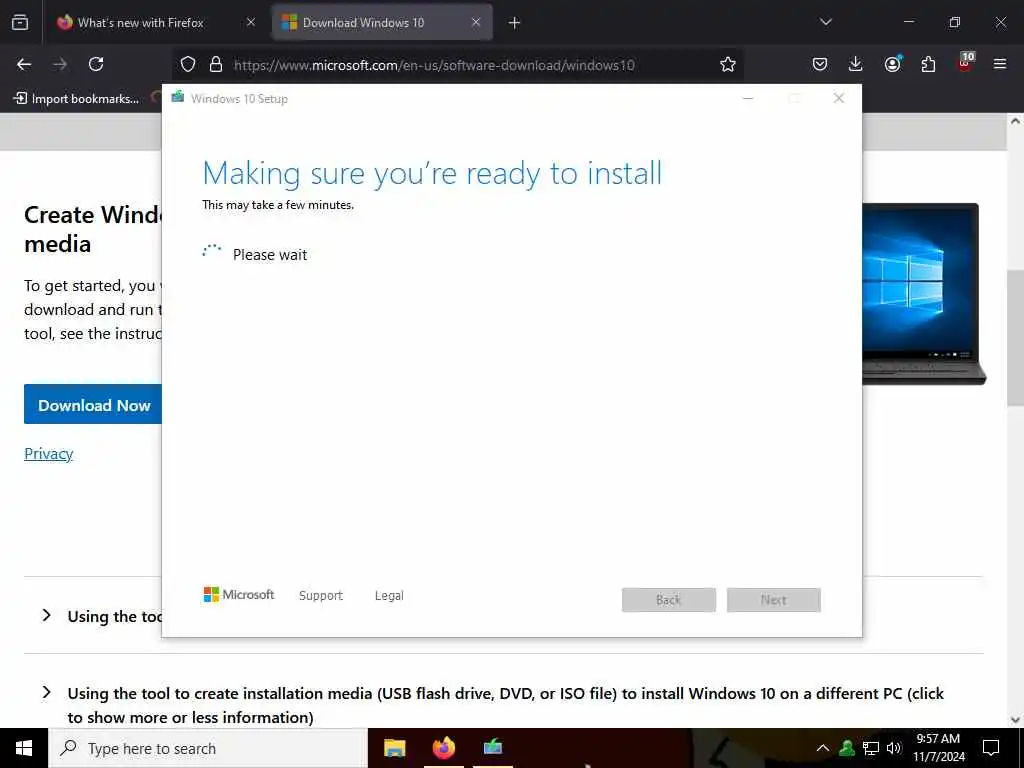Close the What's new with Firefox tab
Image resolution: width=1024 pixels, height=768 pixels.
point(251,22)
